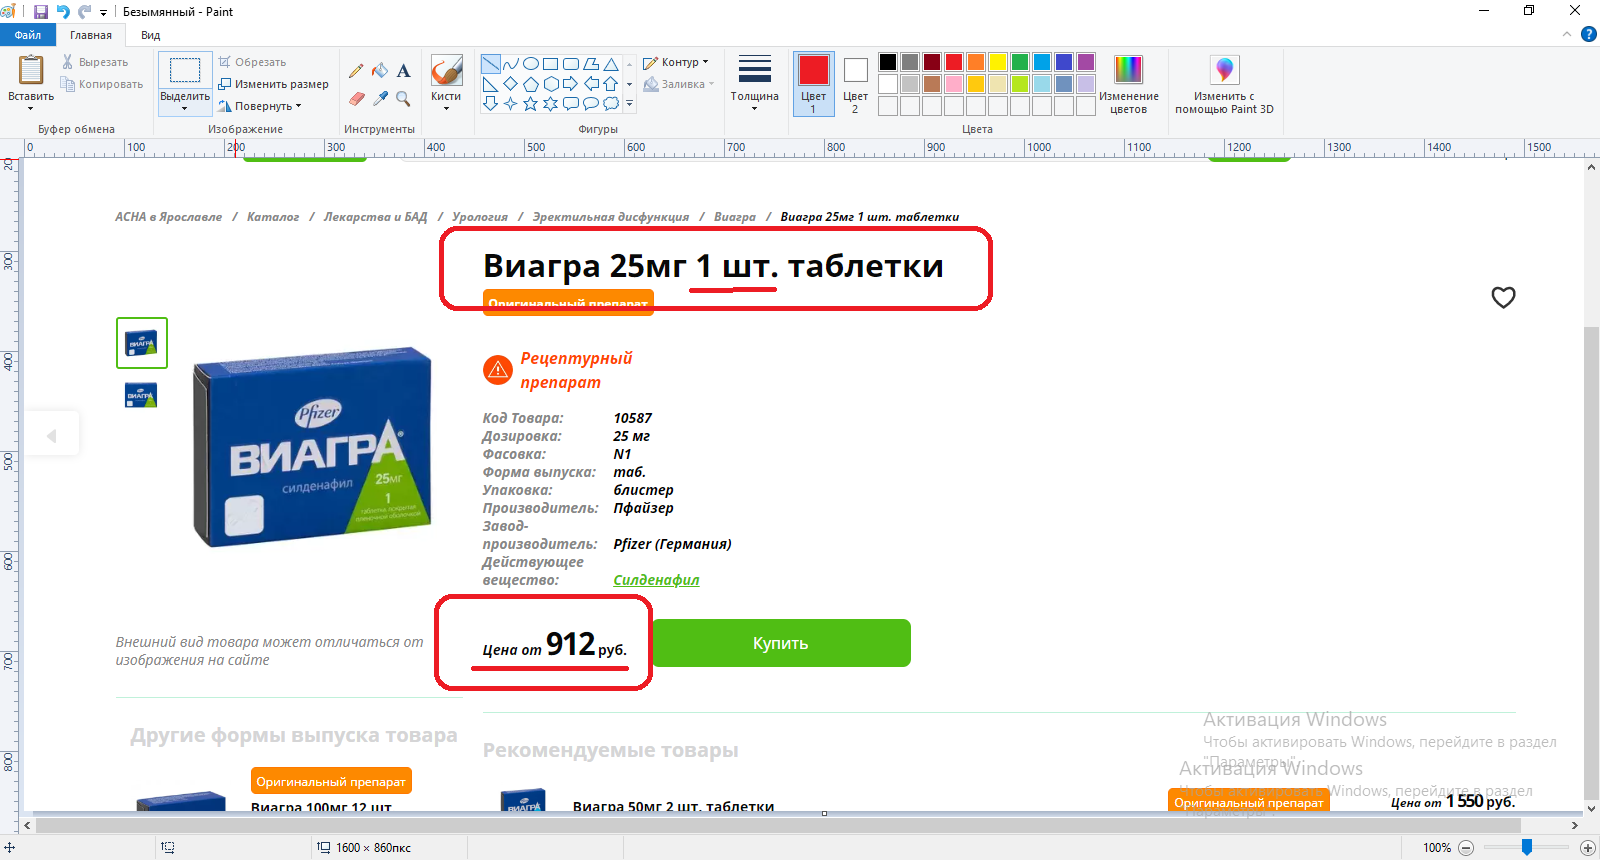Choose the yellow color swatch
Screen dimensions: 1600x860
pos(997,62)
